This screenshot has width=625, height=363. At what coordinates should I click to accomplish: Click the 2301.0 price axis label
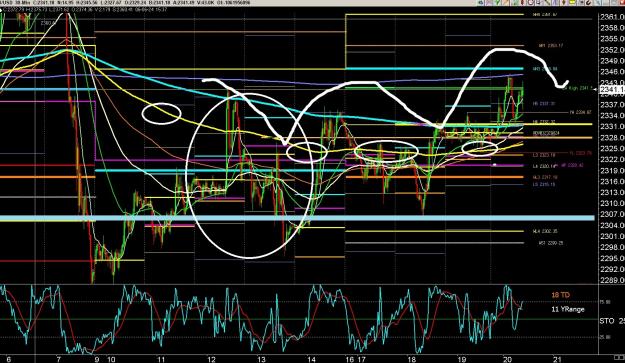[x=613, y=237]
